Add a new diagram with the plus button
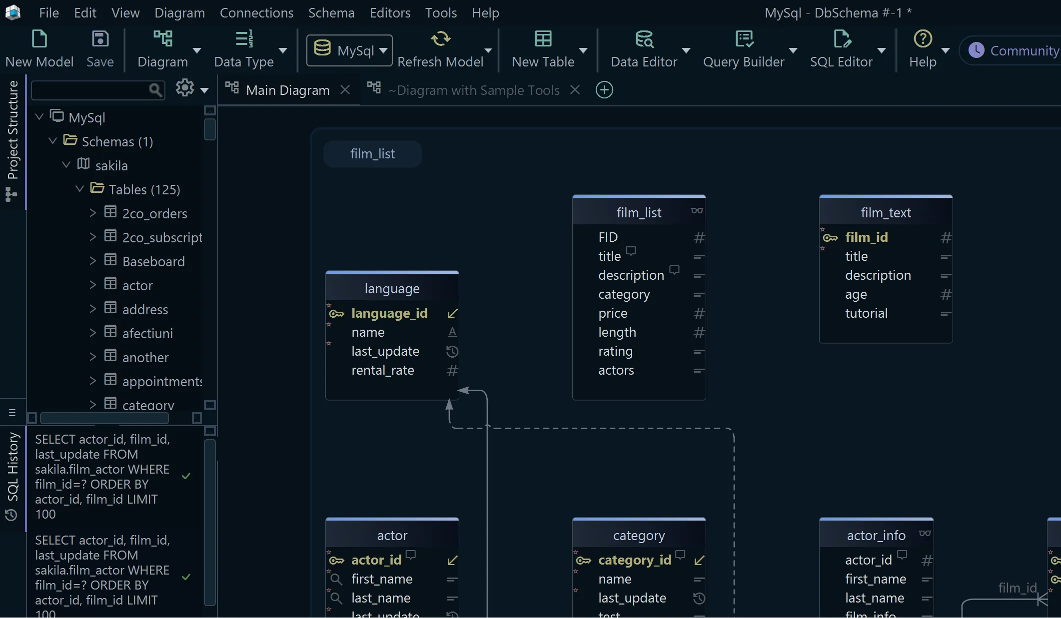 point(604,89)
